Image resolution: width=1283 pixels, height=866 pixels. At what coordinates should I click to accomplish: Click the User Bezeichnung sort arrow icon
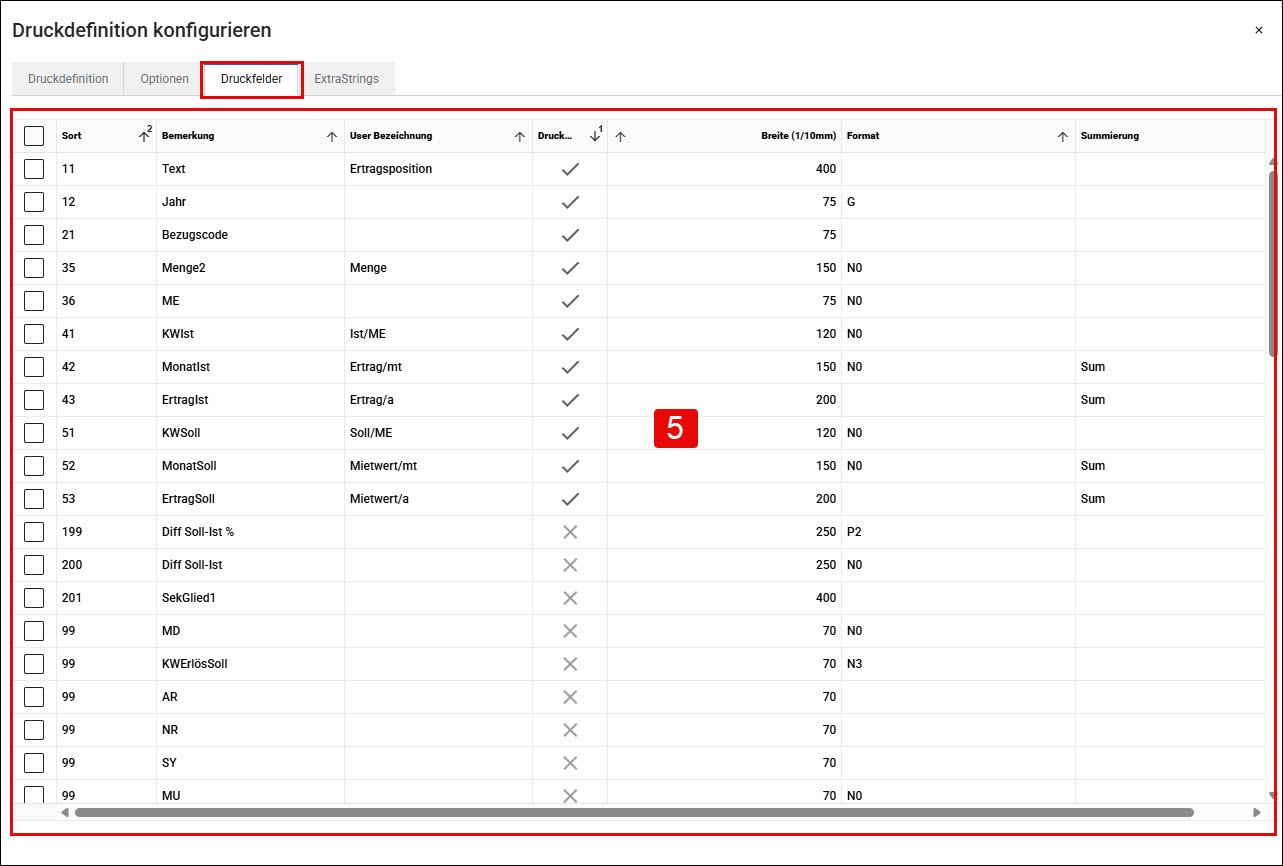point(520,137)
